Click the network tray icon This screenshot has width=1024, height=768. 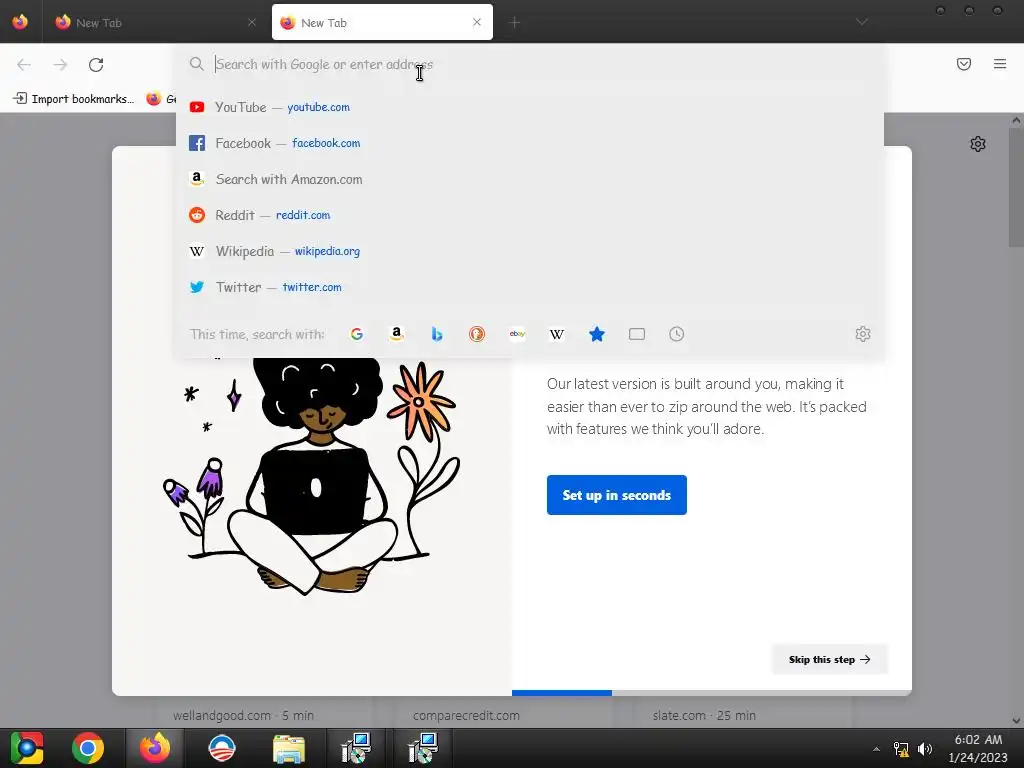point(901,749)
